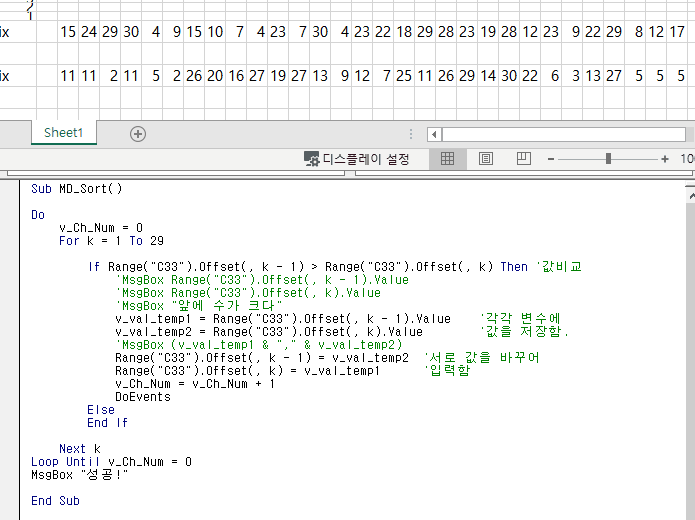
Task: Place cursor on the 'End Sub' line
Action: coord(55,501)
